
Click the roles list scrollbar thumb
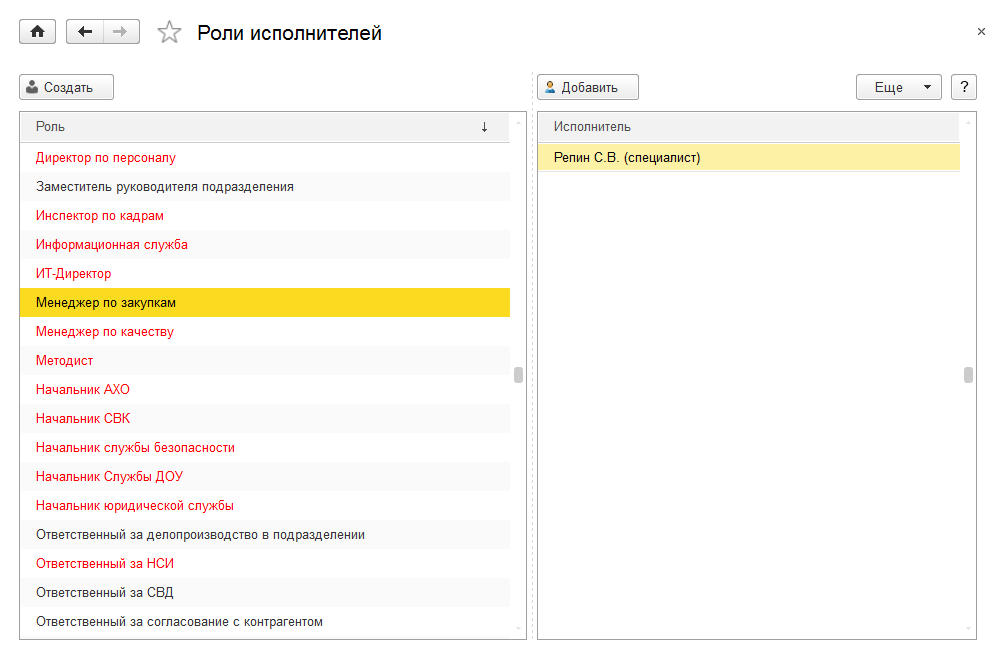[x=518, y=375]
